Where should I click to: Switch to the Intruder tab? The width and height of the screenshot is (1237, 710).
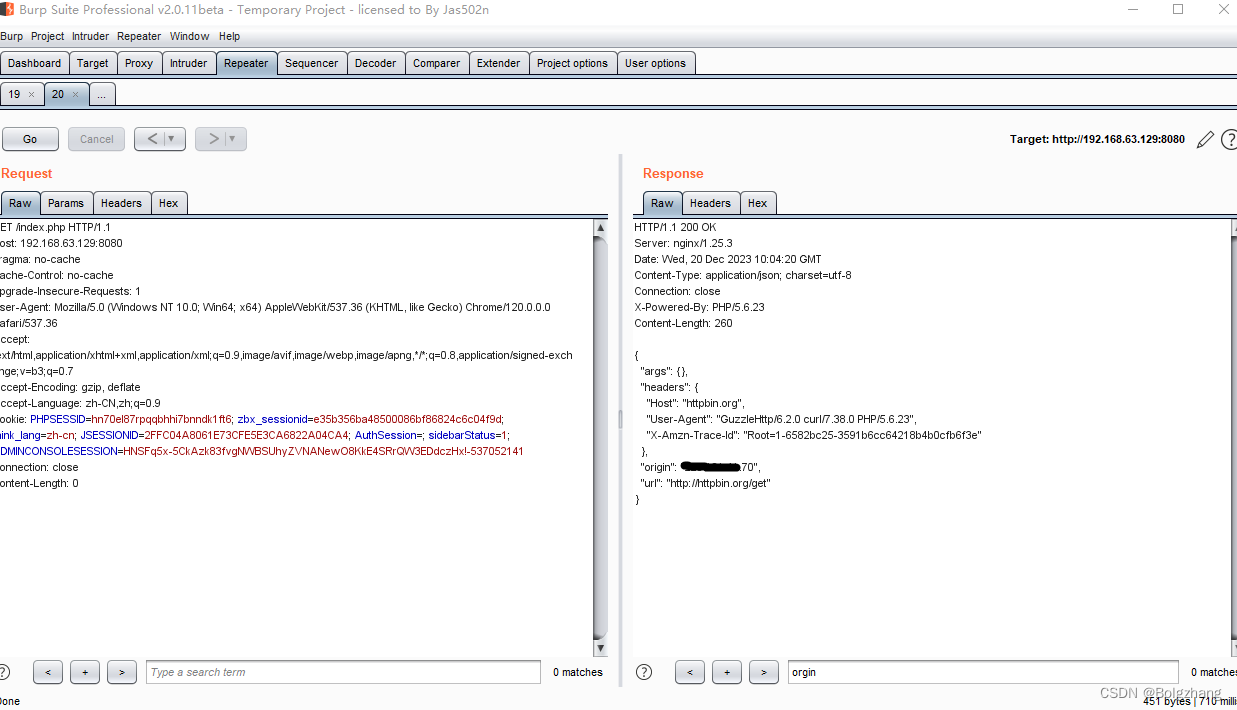click(188, 63)
